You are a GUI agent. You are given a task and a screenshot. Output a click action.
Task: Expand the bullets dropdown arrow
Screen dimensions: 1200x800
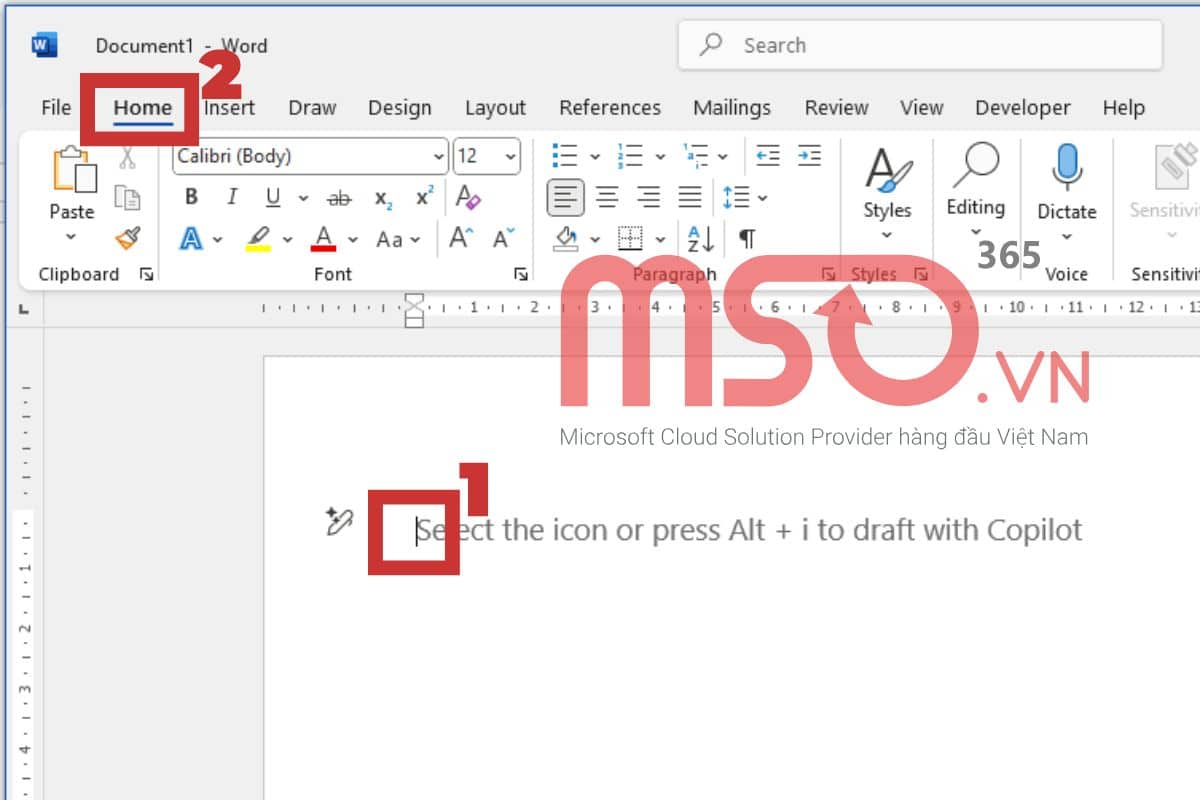(x=595, y=157)
